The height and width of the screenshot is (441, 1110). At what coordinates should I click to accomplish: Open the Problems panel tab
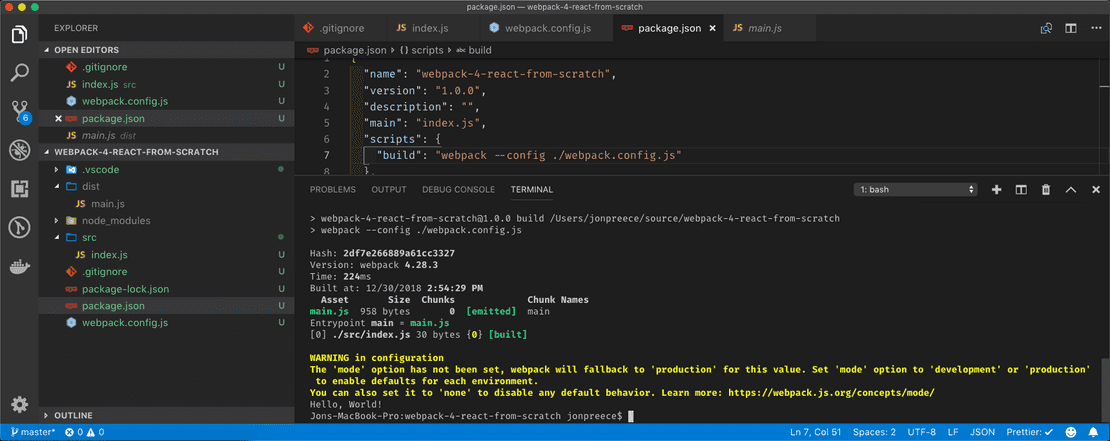(x=333, y=190)
